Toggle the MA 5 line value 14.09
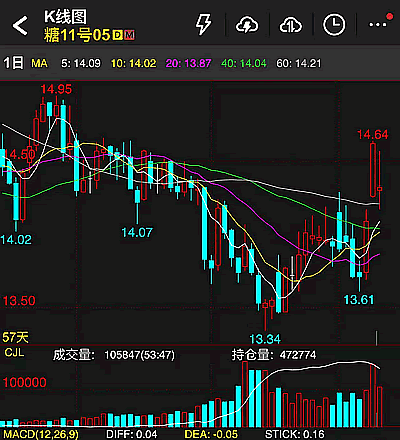 point(81,63)
